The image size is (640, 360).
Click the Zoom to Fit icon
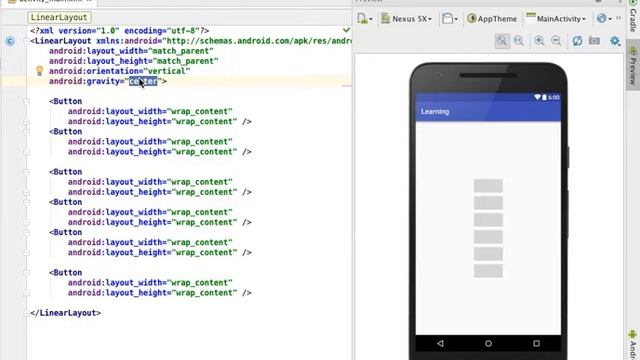502,41
